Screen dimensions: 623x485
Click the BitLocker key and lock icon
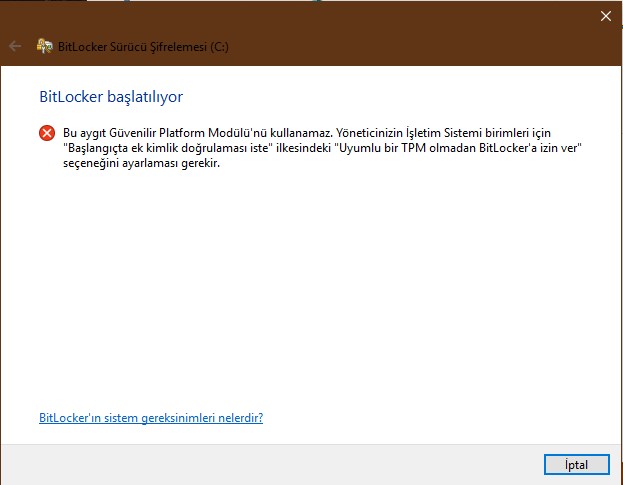44,46
